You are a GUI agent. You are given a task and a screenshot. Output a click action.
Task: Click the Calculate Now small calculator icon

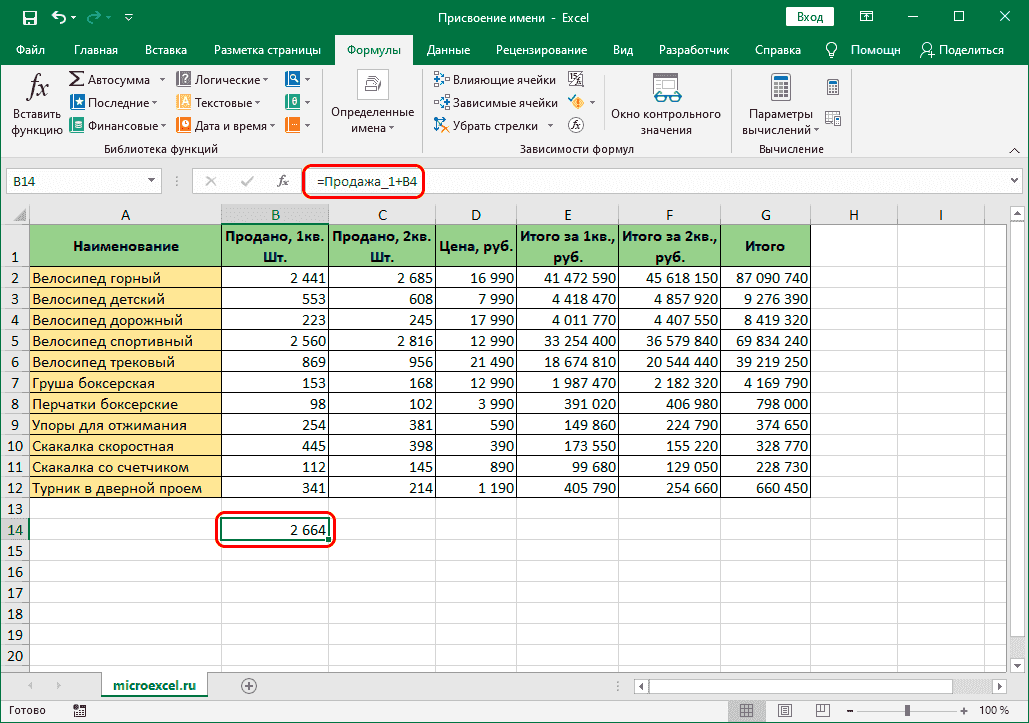(832, 88)
